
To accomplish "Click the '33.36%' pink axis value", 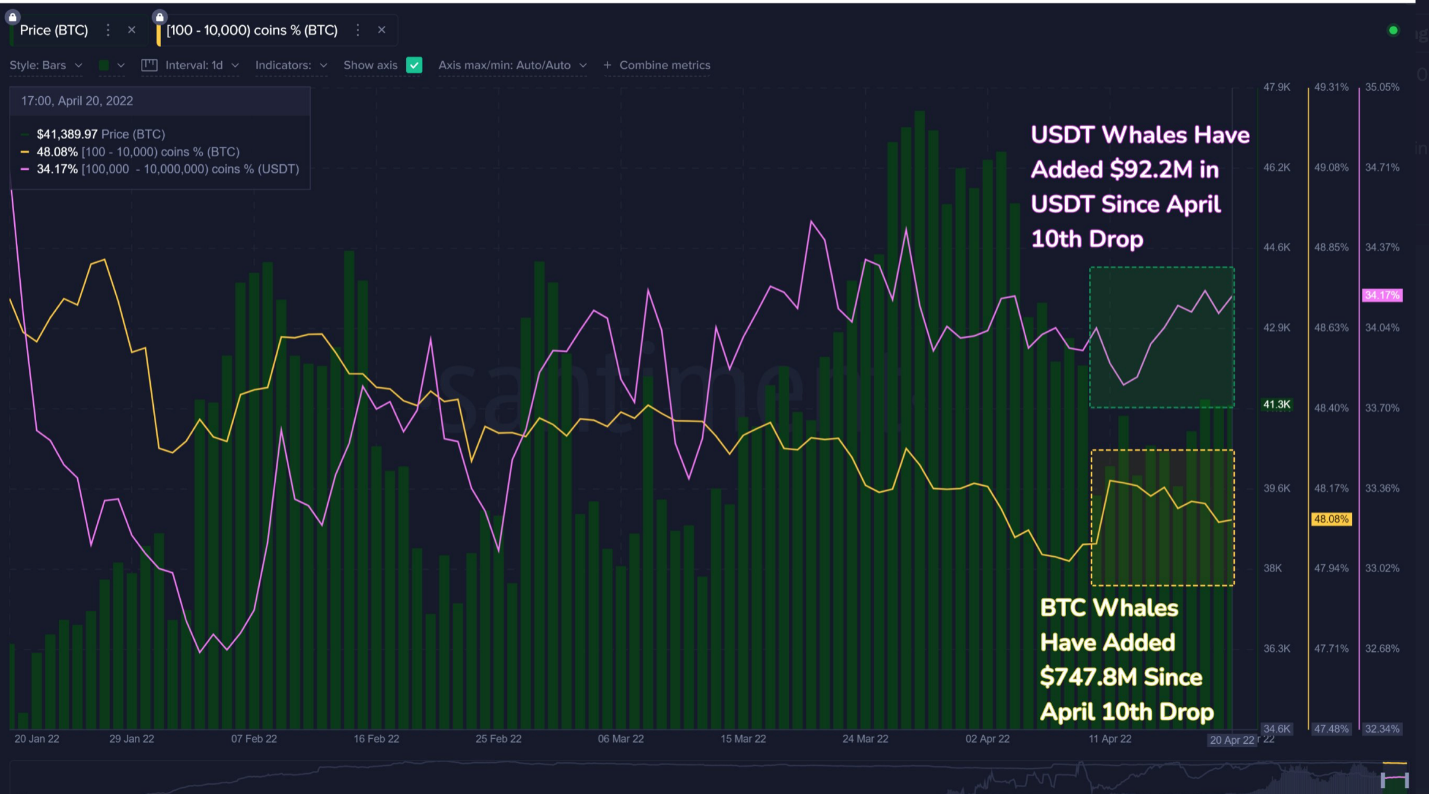I will (x=1382, y=489).
